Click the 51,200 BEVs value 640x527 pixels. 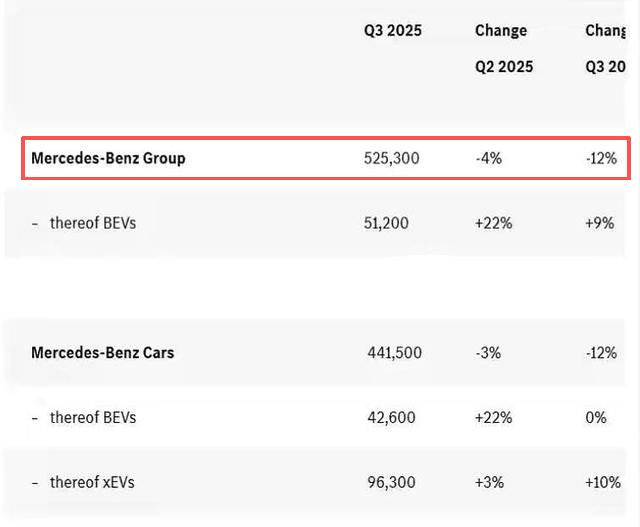point(386,223)
